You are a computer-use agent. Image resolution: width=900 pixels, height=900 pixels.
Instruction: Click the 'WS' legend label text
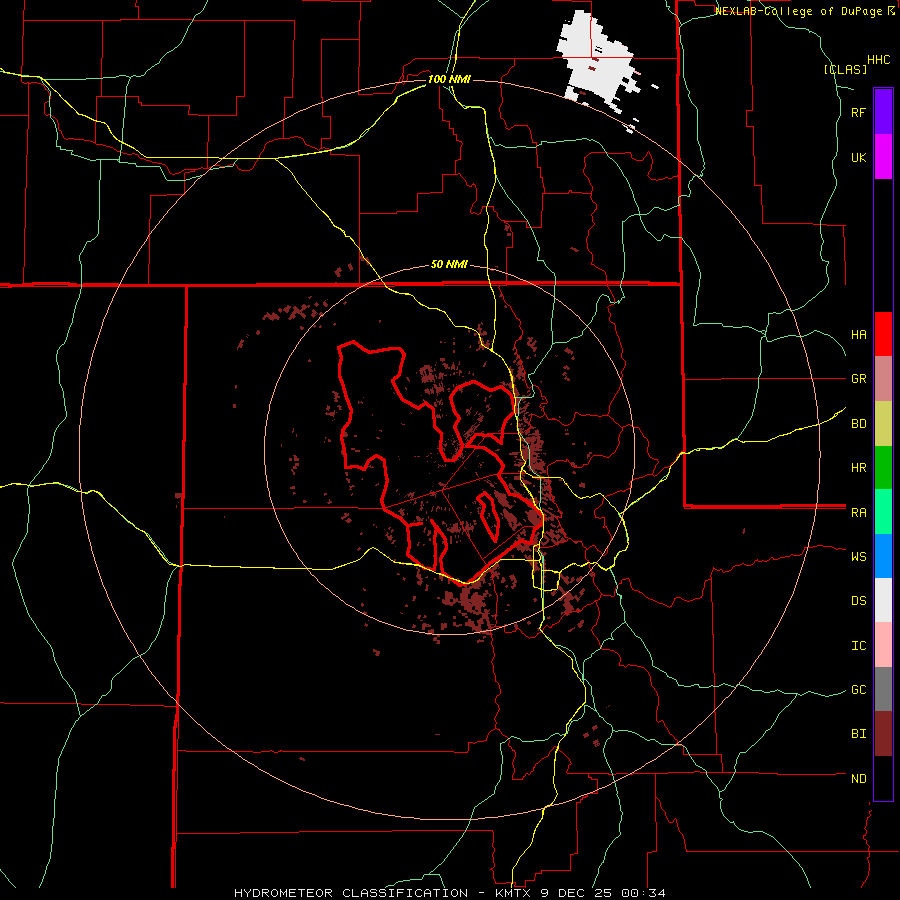click(x=858, y=556)
